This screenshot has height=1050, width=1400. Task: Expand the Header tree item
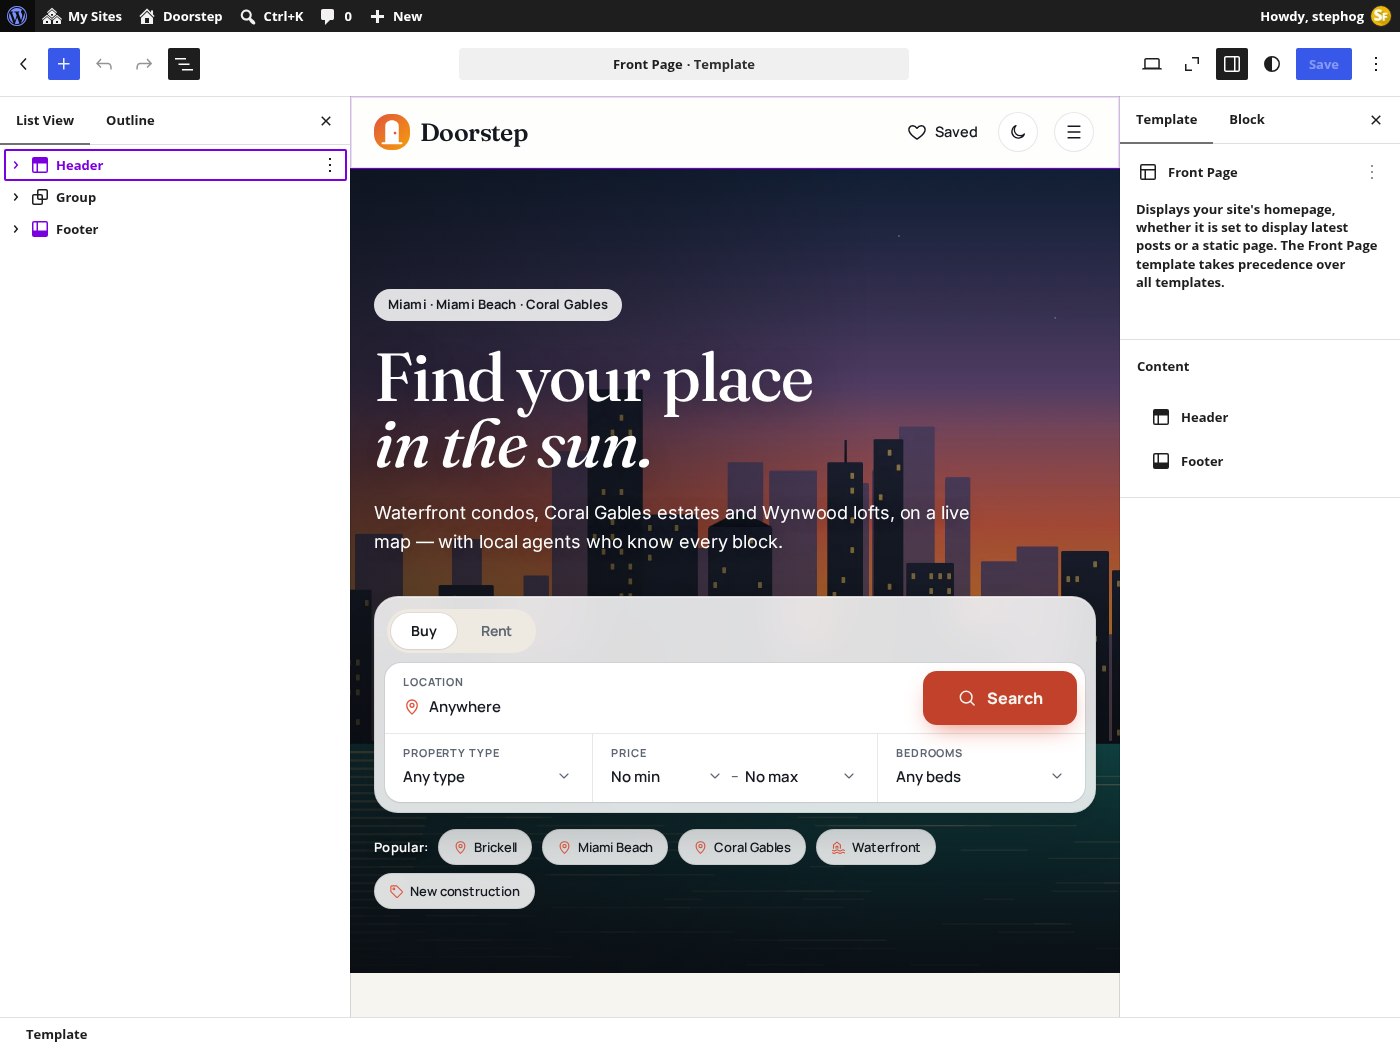pyautogui.click(x=16, y=165)
